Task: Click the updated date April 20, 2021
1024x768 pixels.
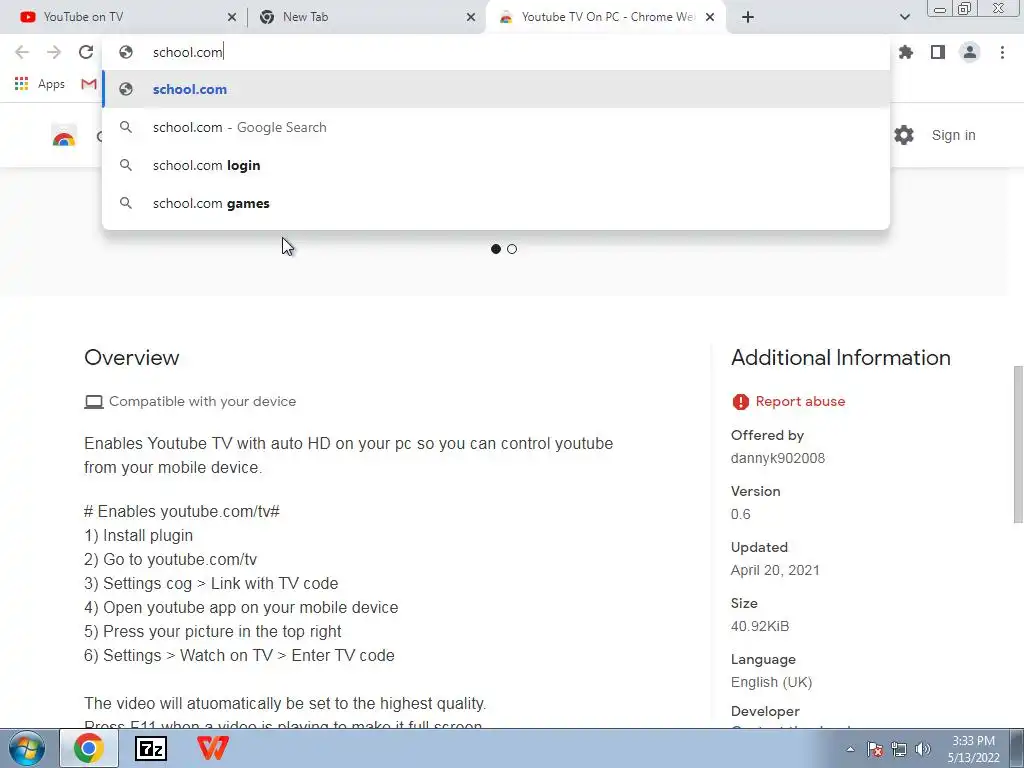Action: pyautogui.click(x=775, y=570)
